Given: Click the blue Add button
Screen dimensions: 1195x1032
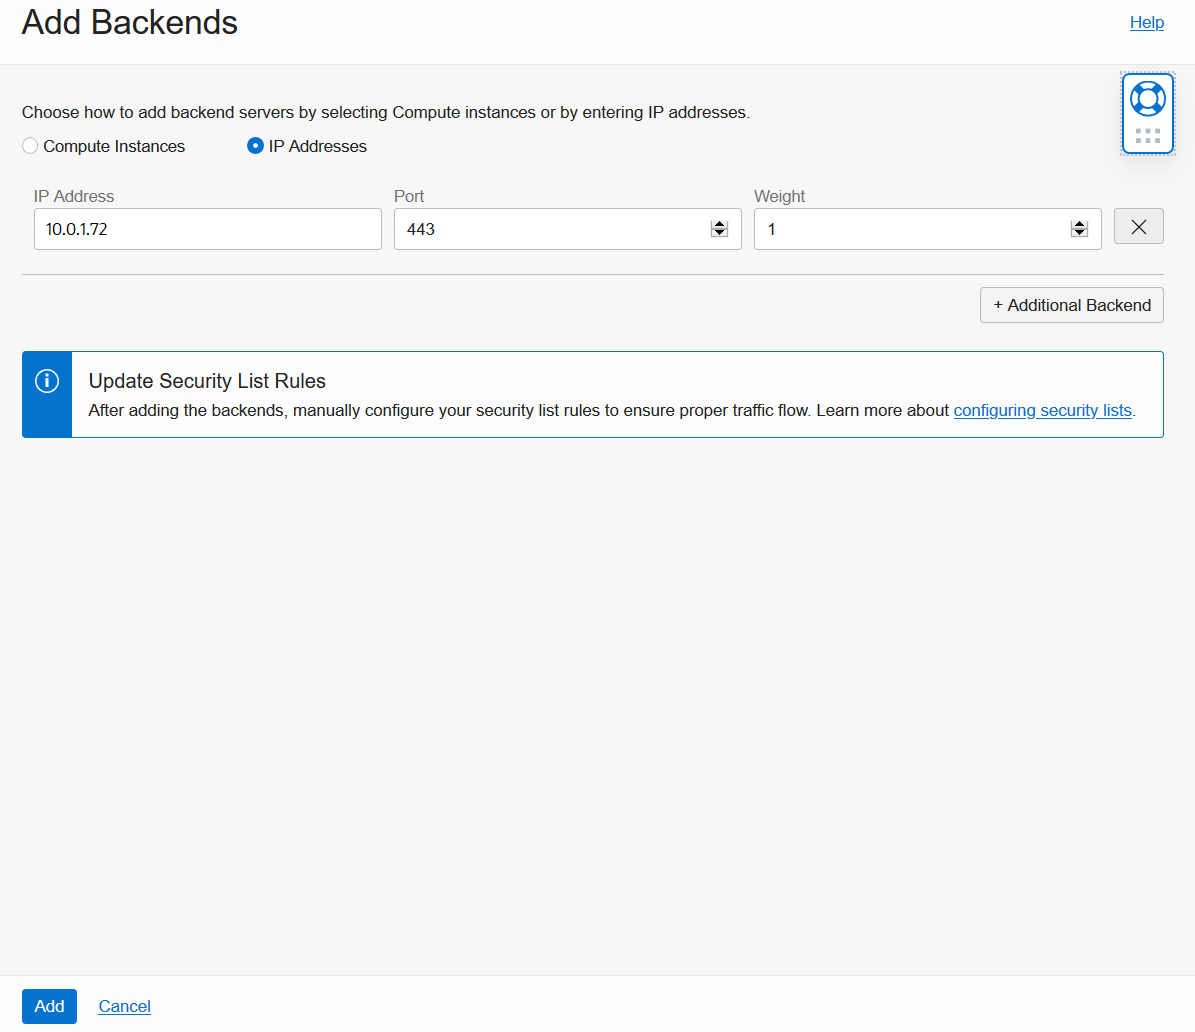Looking at the screenshot, I should tap(49, 1006).
